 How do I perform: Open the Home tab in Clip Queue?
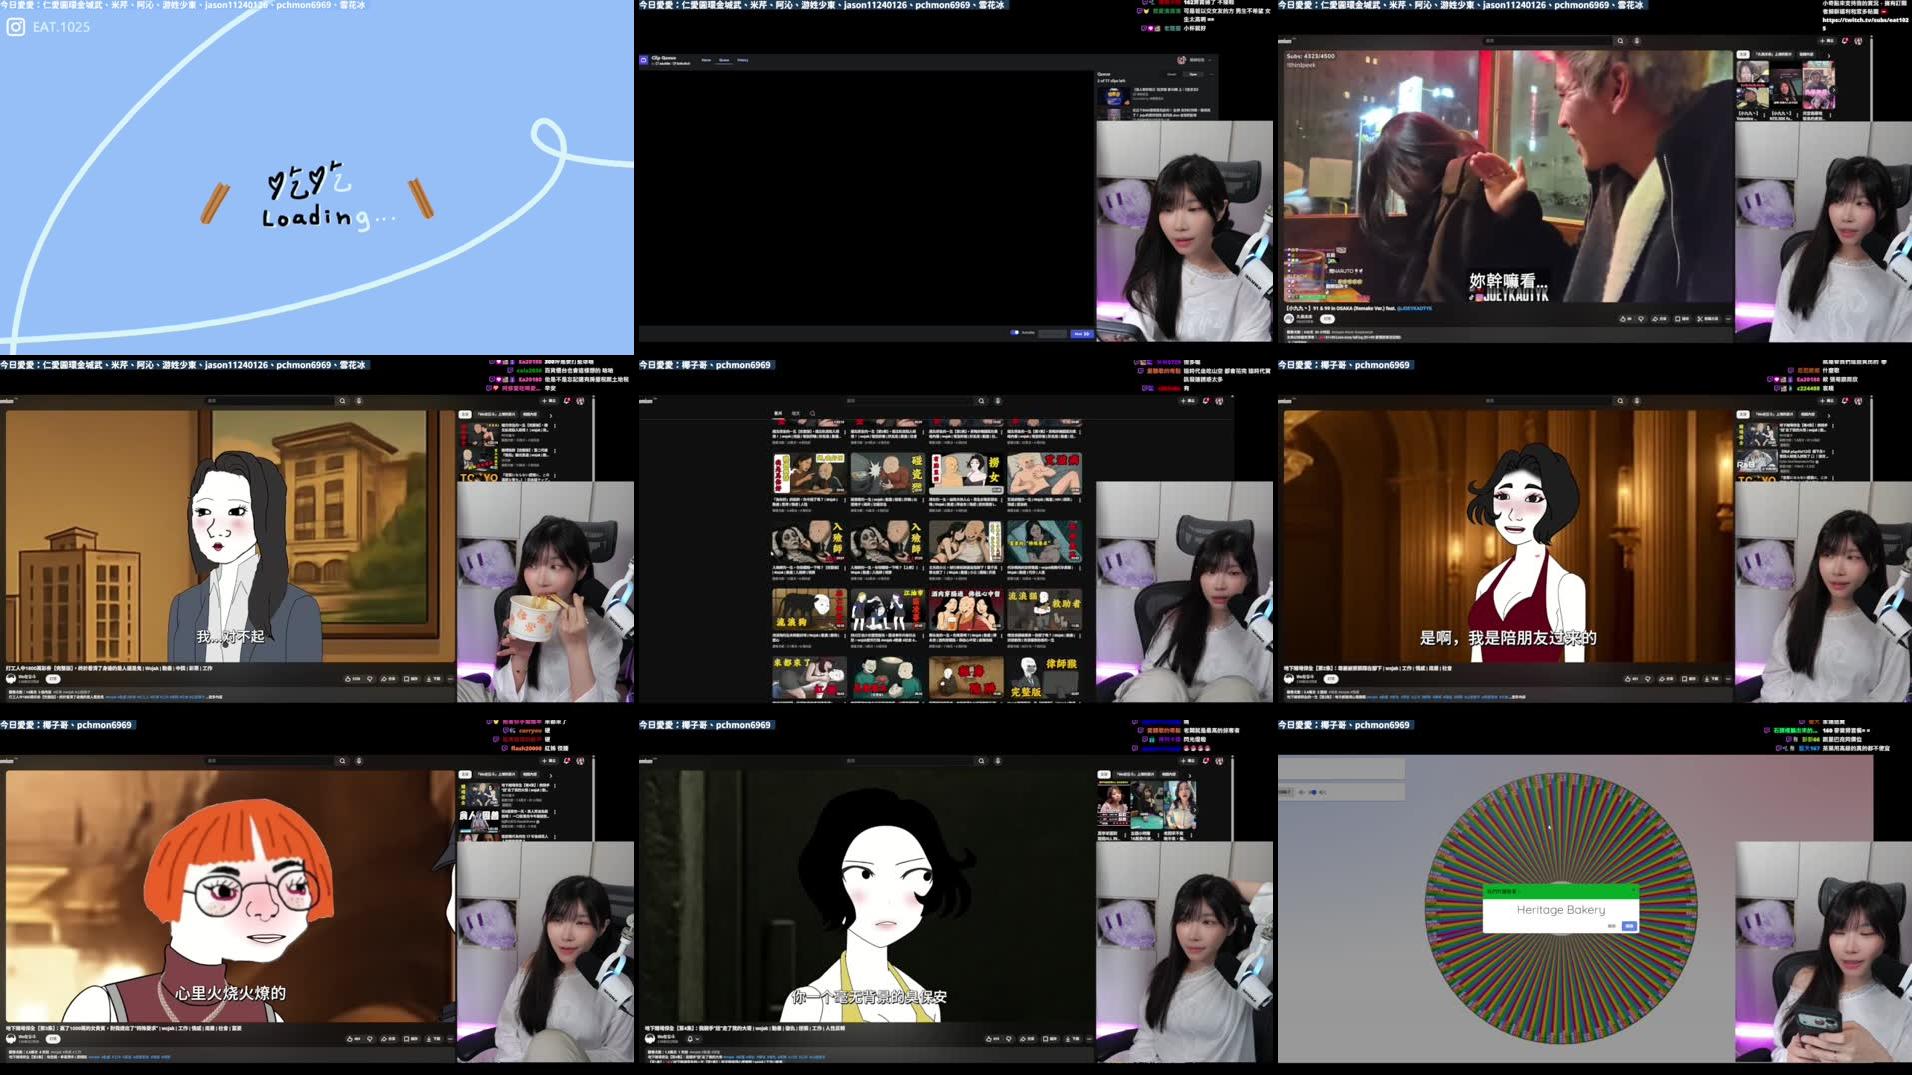[x=707, y=60]
